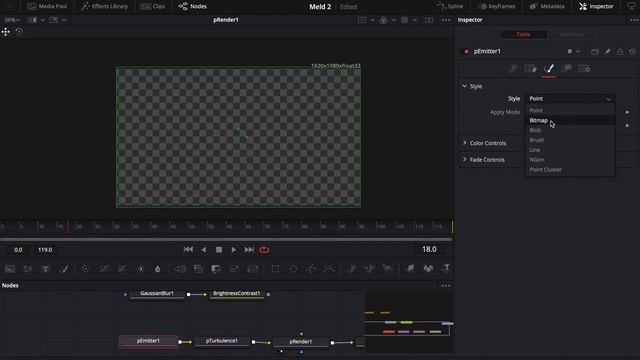Screen dimensions: 640x360
Task: Choose Point in the Style list
Action: click(x=570, y=110)
